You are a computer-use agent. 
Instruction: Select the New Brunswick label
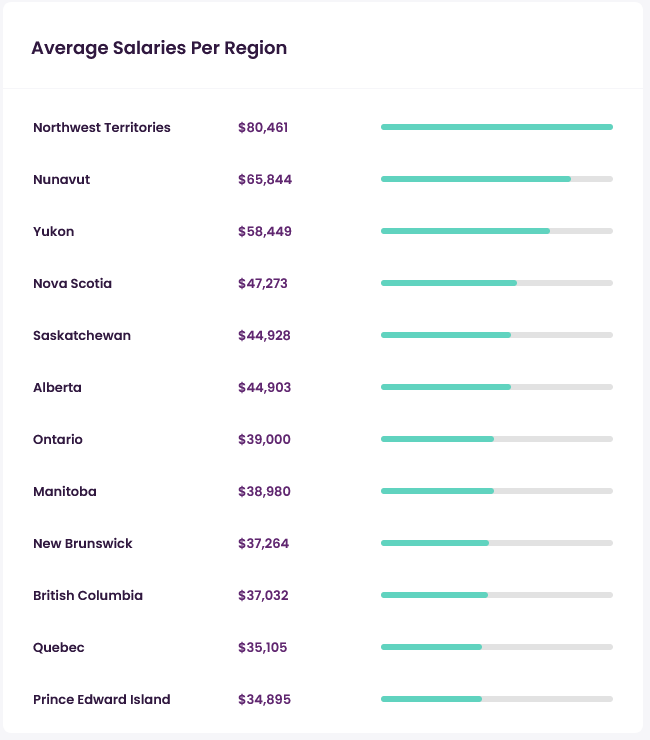[83, 543]
